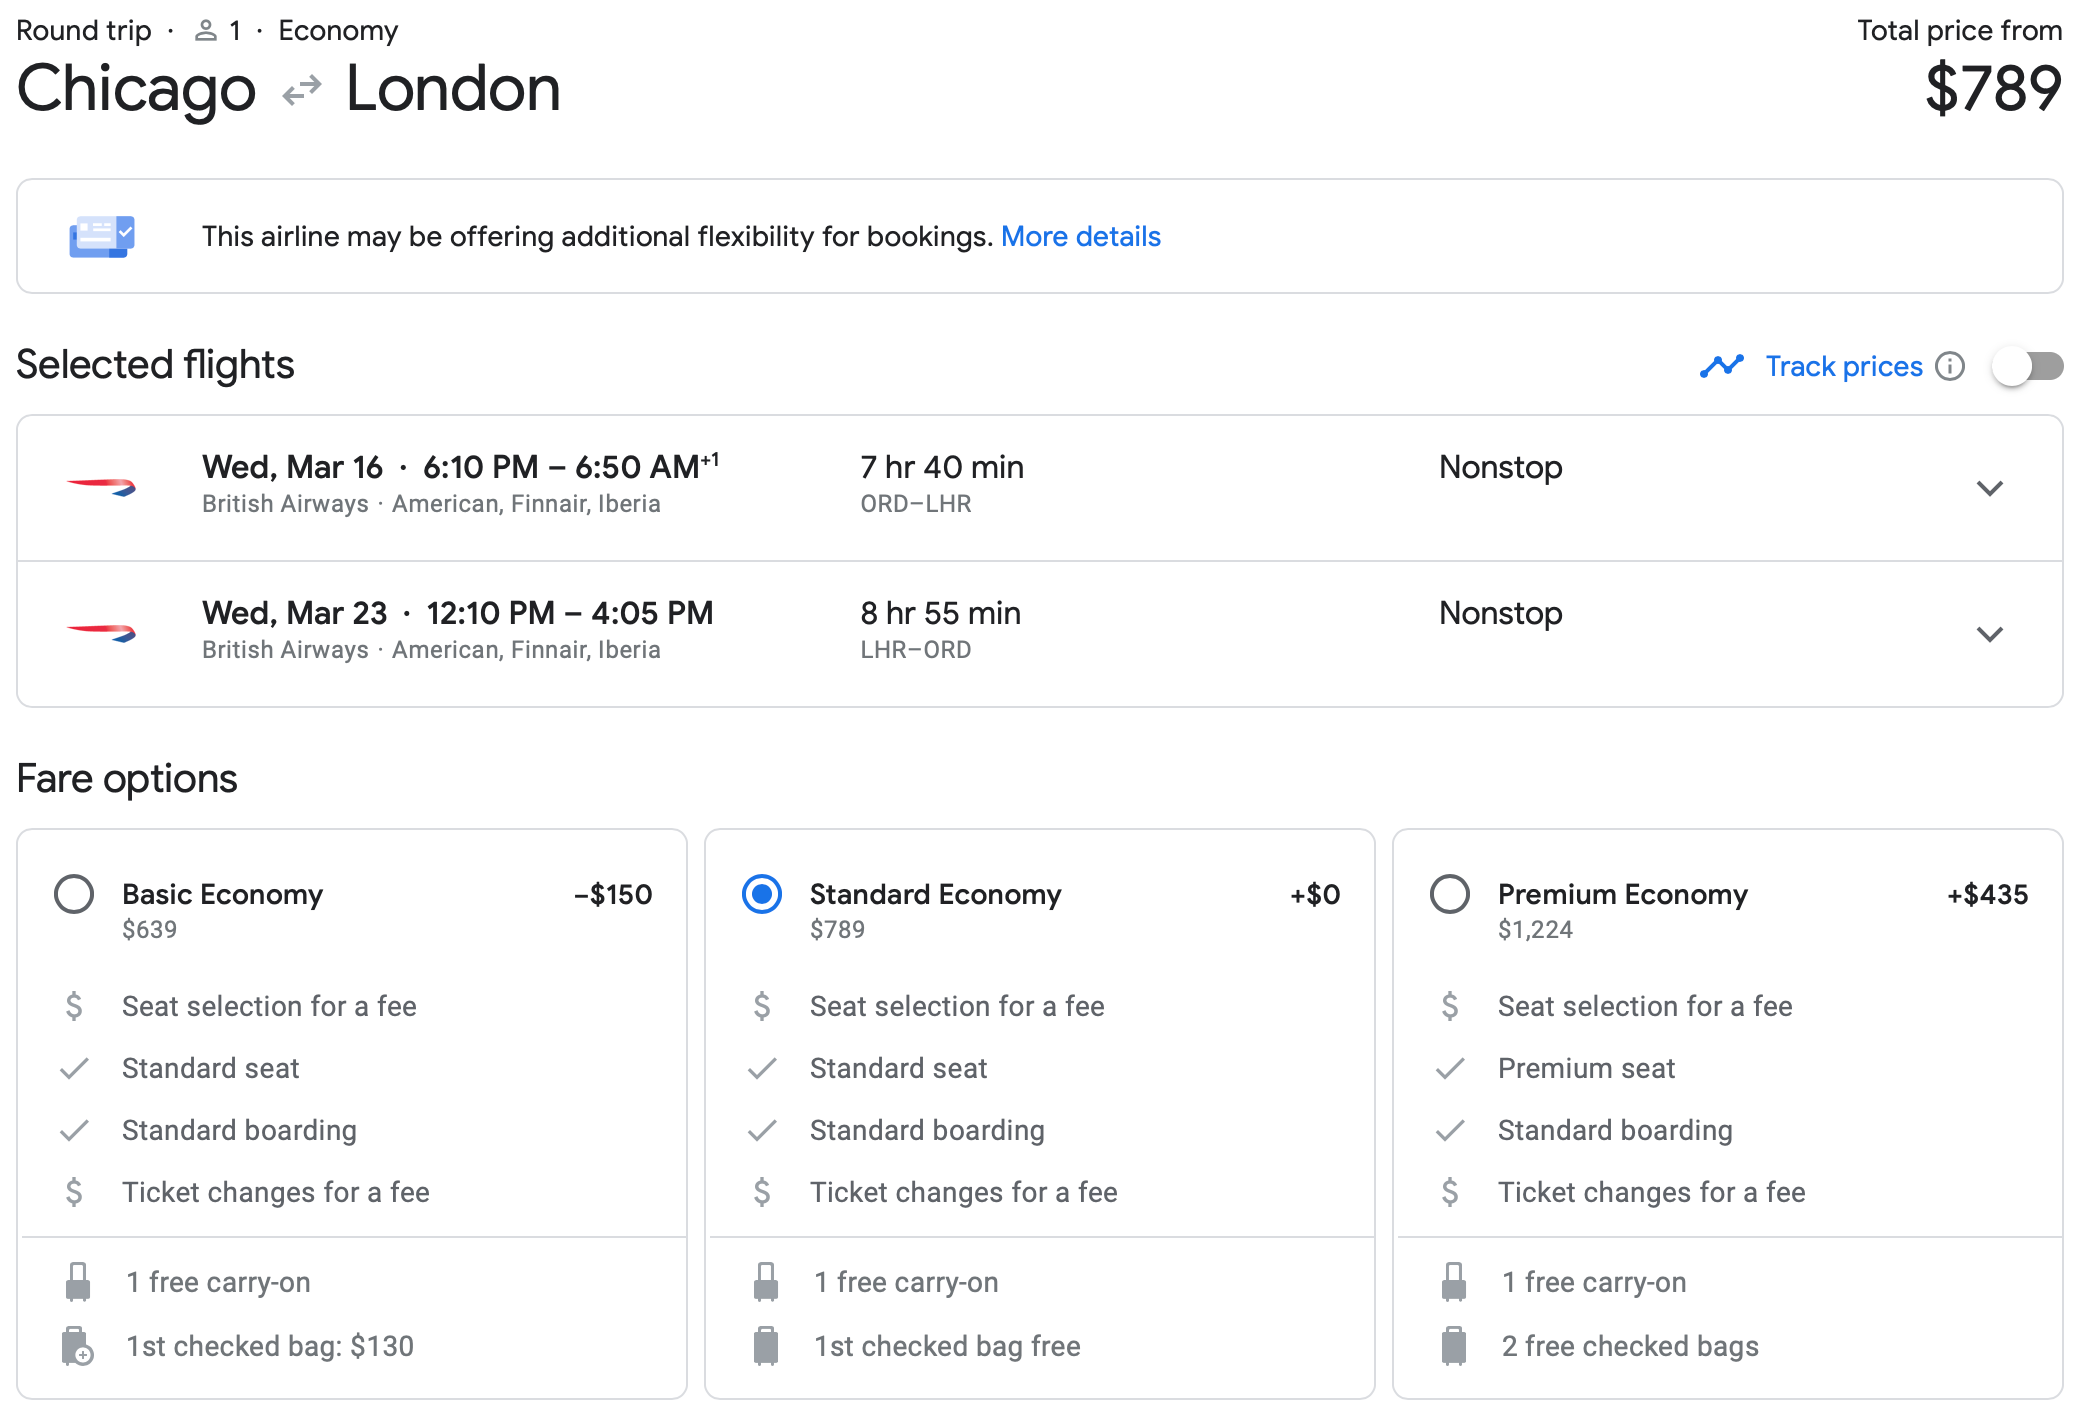The height and width of the screenshot is (1416, 2084).
Task: Click the Round trip label
Action: (84, 31)
